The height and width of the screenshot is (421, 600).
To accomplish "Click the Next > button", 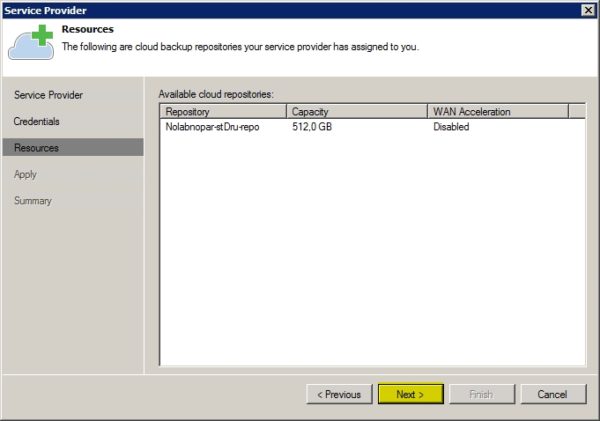I will [411, 394].
